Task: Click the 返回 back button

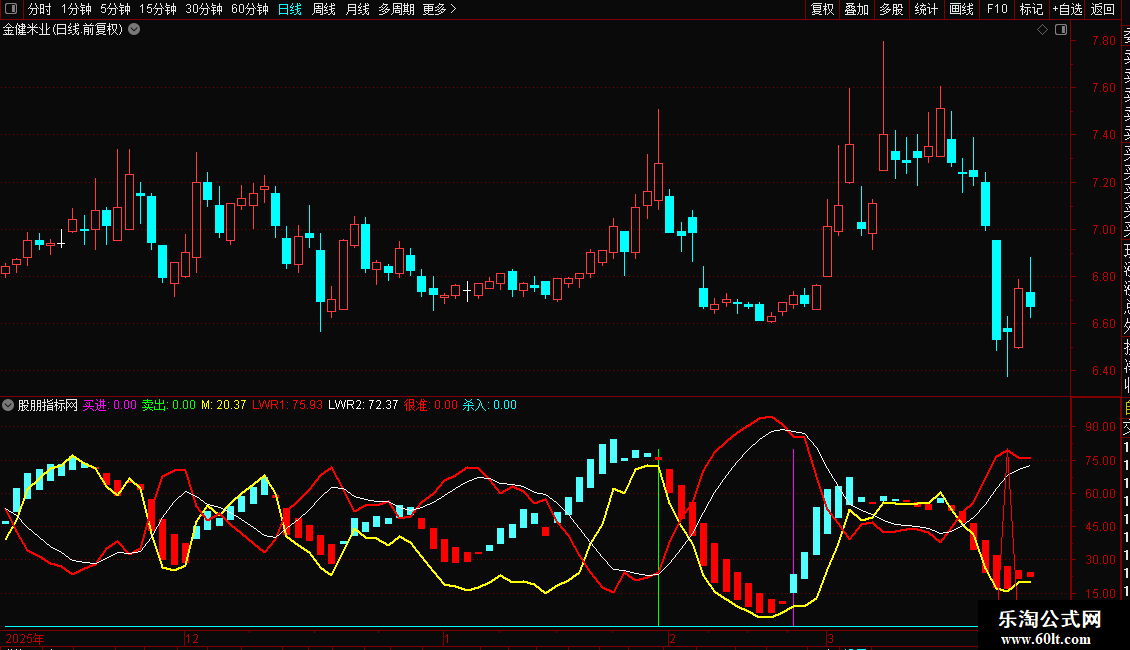Action: (x=1103, y=9)
